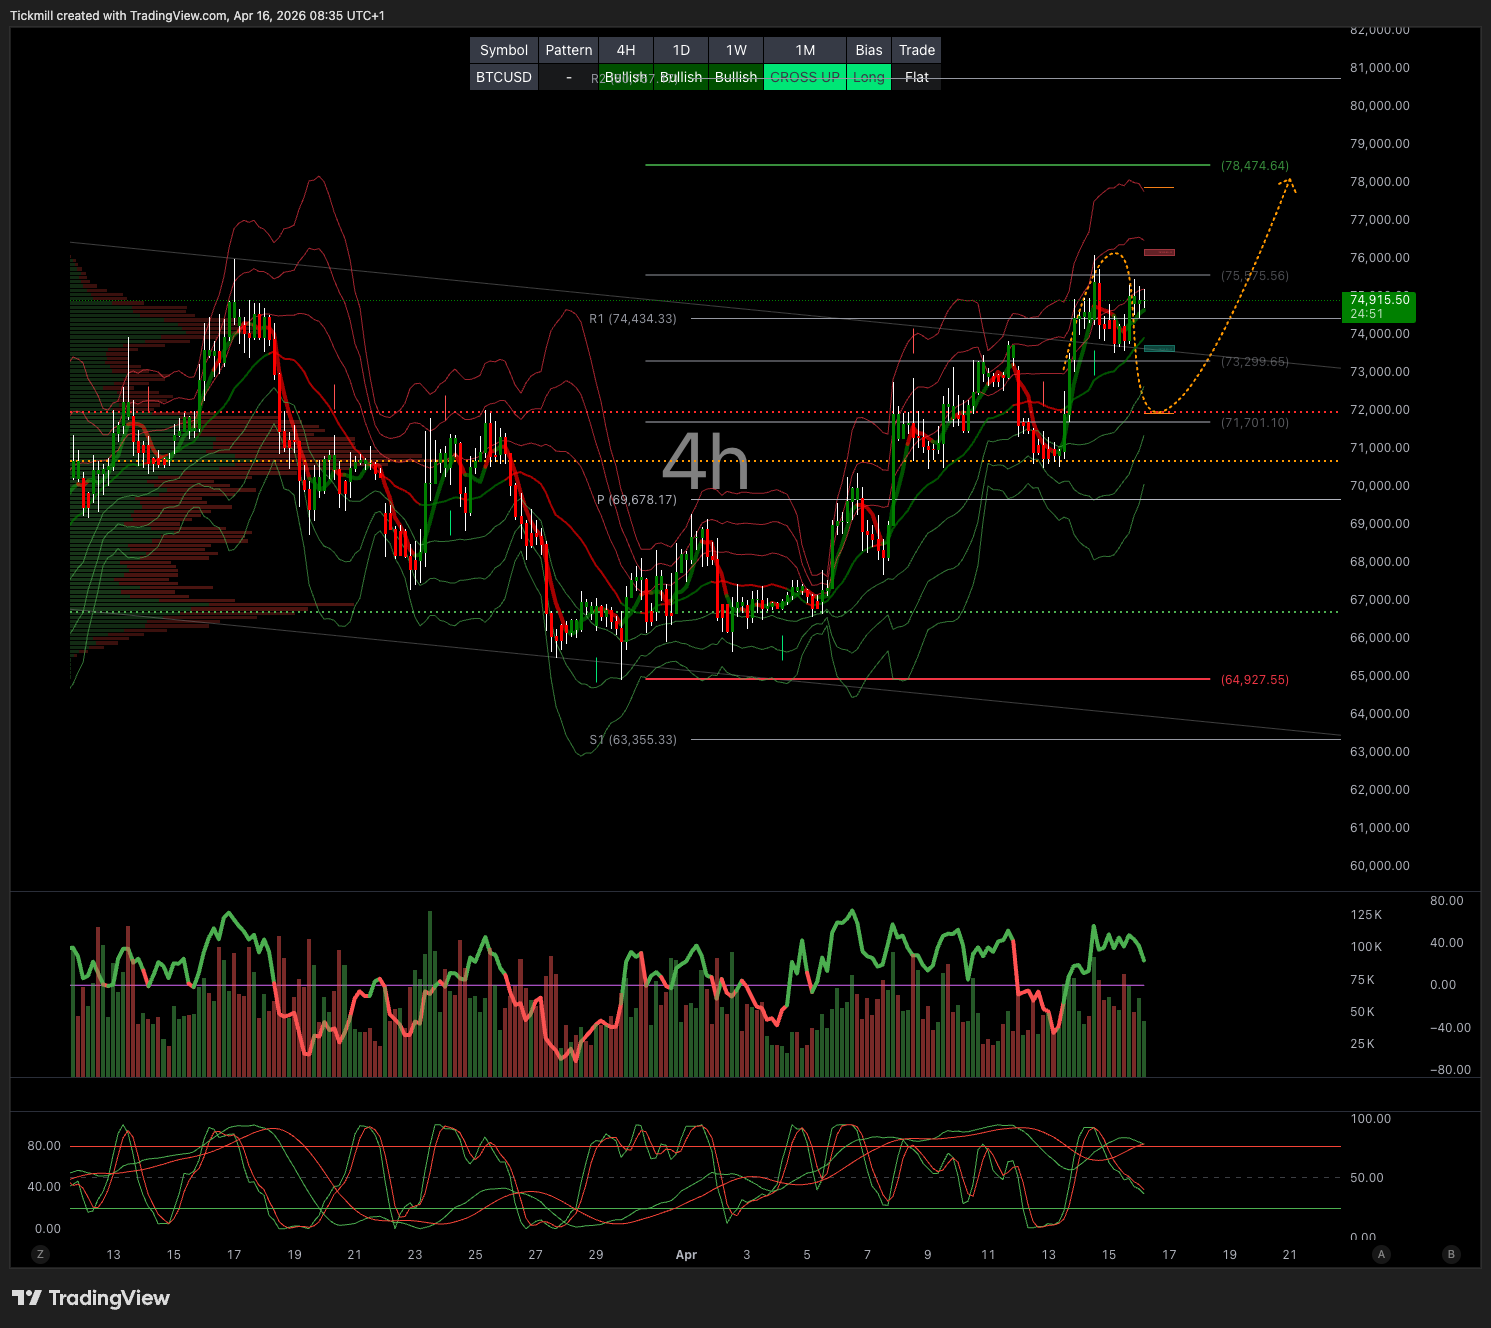The width and height of the screenshot is (1491, 1328).
Task: Click the Flat trade status cell
Action: pos(916,77)
